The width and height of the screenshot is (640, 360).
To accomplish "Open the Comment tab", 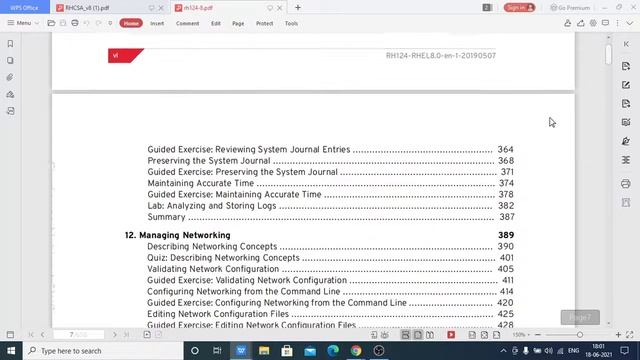I will tap(187, 23).
